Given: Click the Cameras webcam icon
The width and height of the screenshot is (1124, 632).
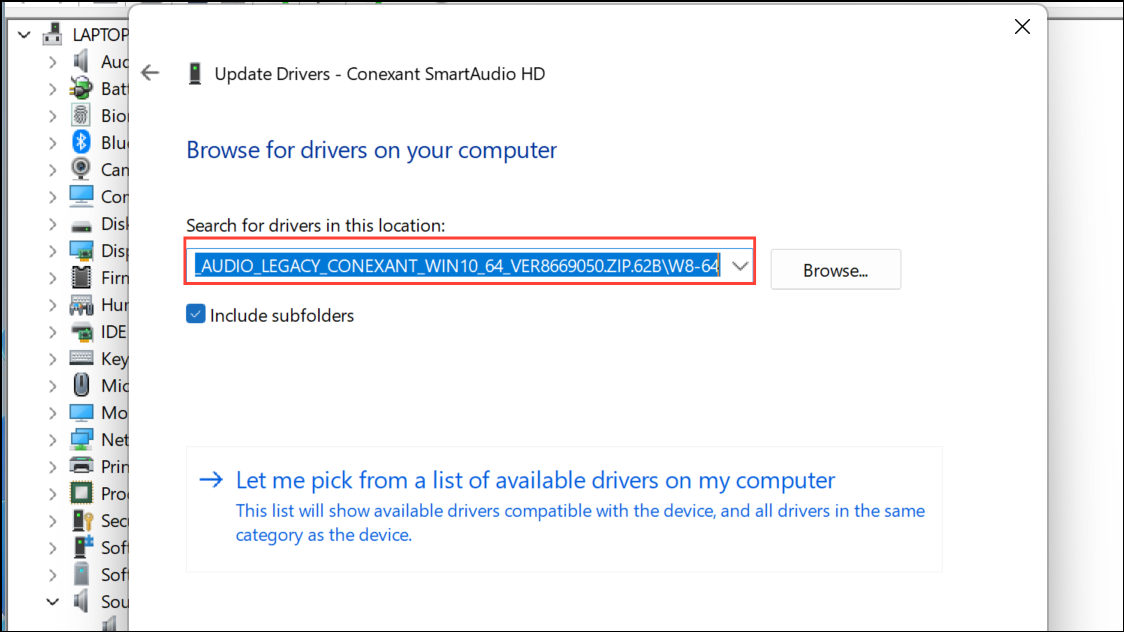Looking at the screenshot, I should [81, 170].
